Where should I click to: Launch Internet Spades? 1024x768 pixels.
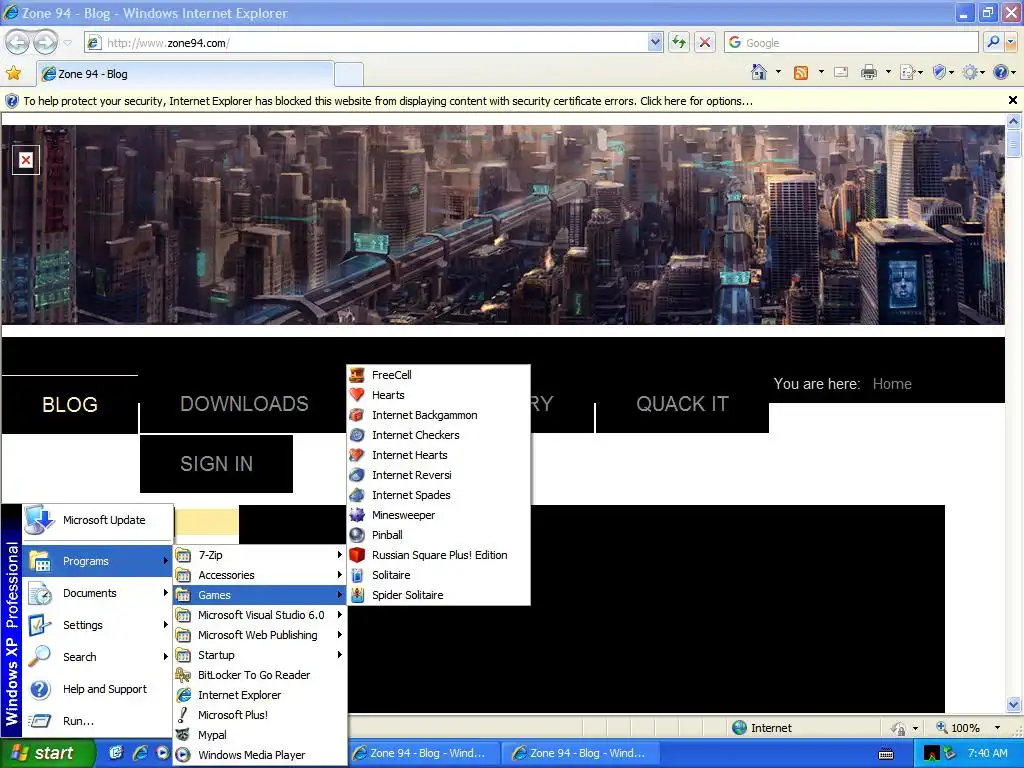438,495
